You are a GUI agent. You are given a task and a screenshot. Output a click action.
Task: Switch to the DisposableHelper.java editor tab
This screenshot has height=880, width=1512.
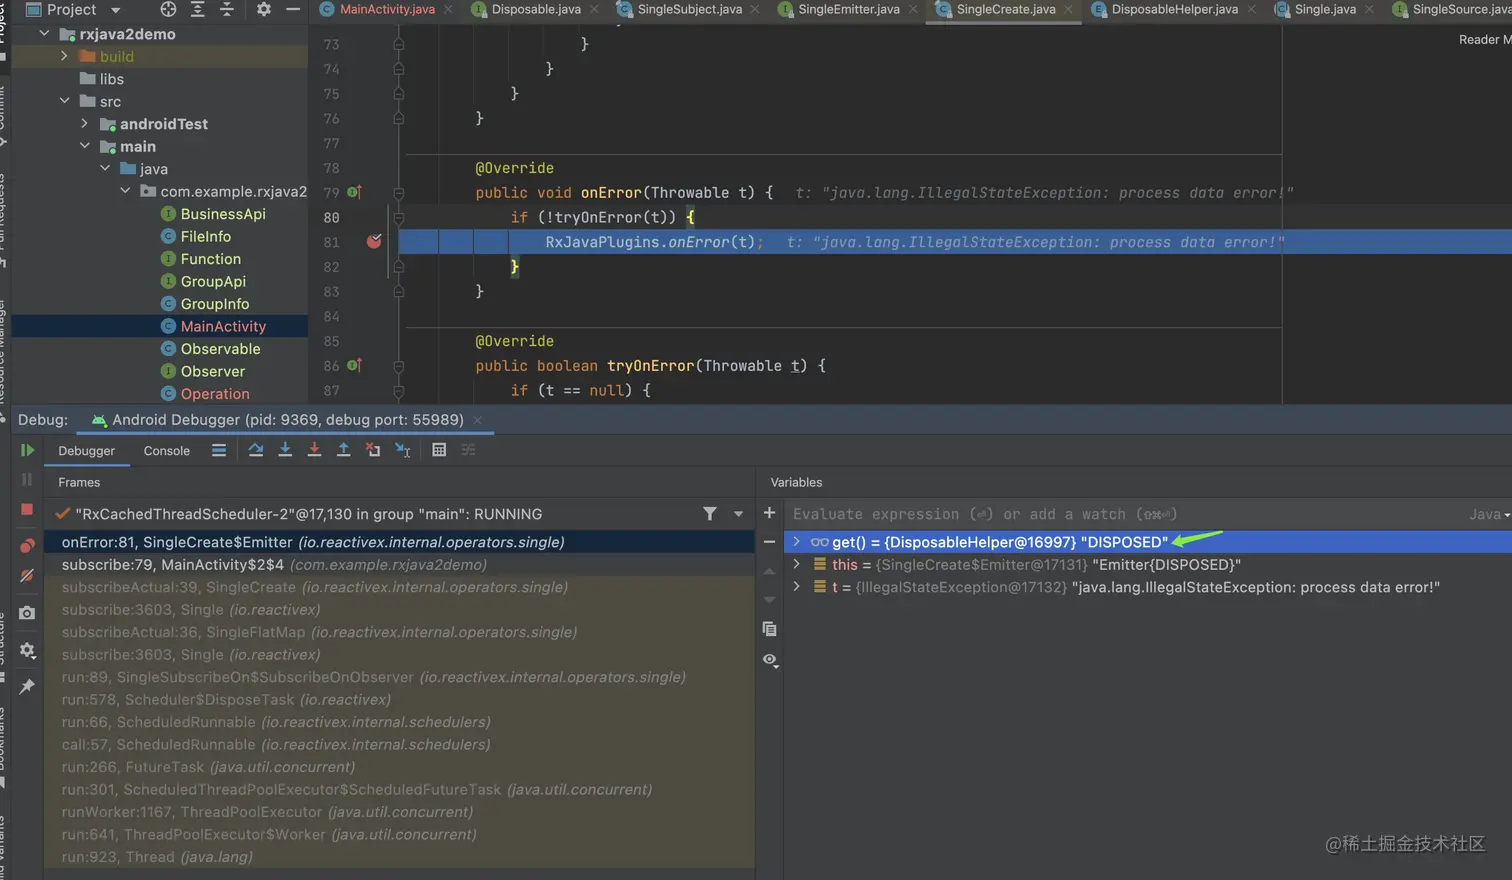[1175, 9]
